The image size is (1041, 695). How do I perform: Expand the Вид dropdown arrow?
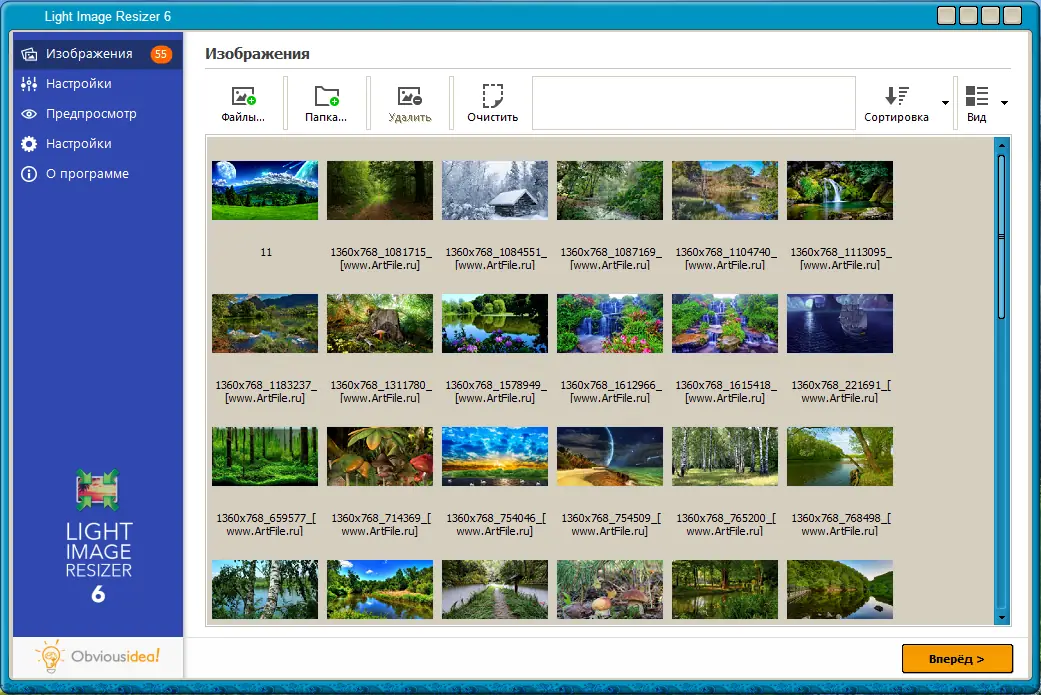(x=1004, y=103)
